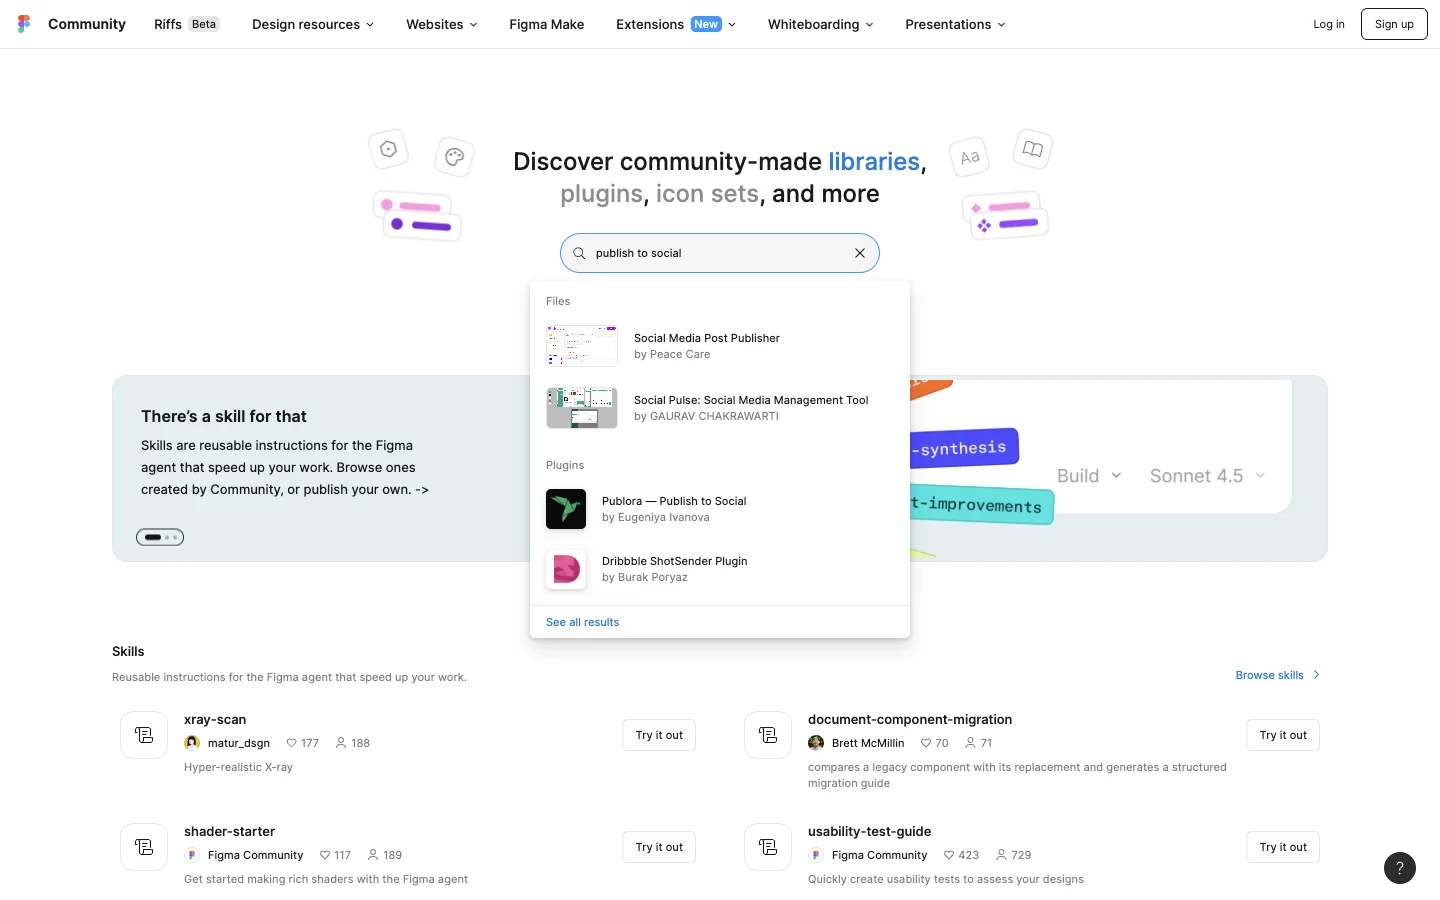Click the -synthesis purple tag
This screenshot has width=1440, height=900.
(x=963, y=448)
